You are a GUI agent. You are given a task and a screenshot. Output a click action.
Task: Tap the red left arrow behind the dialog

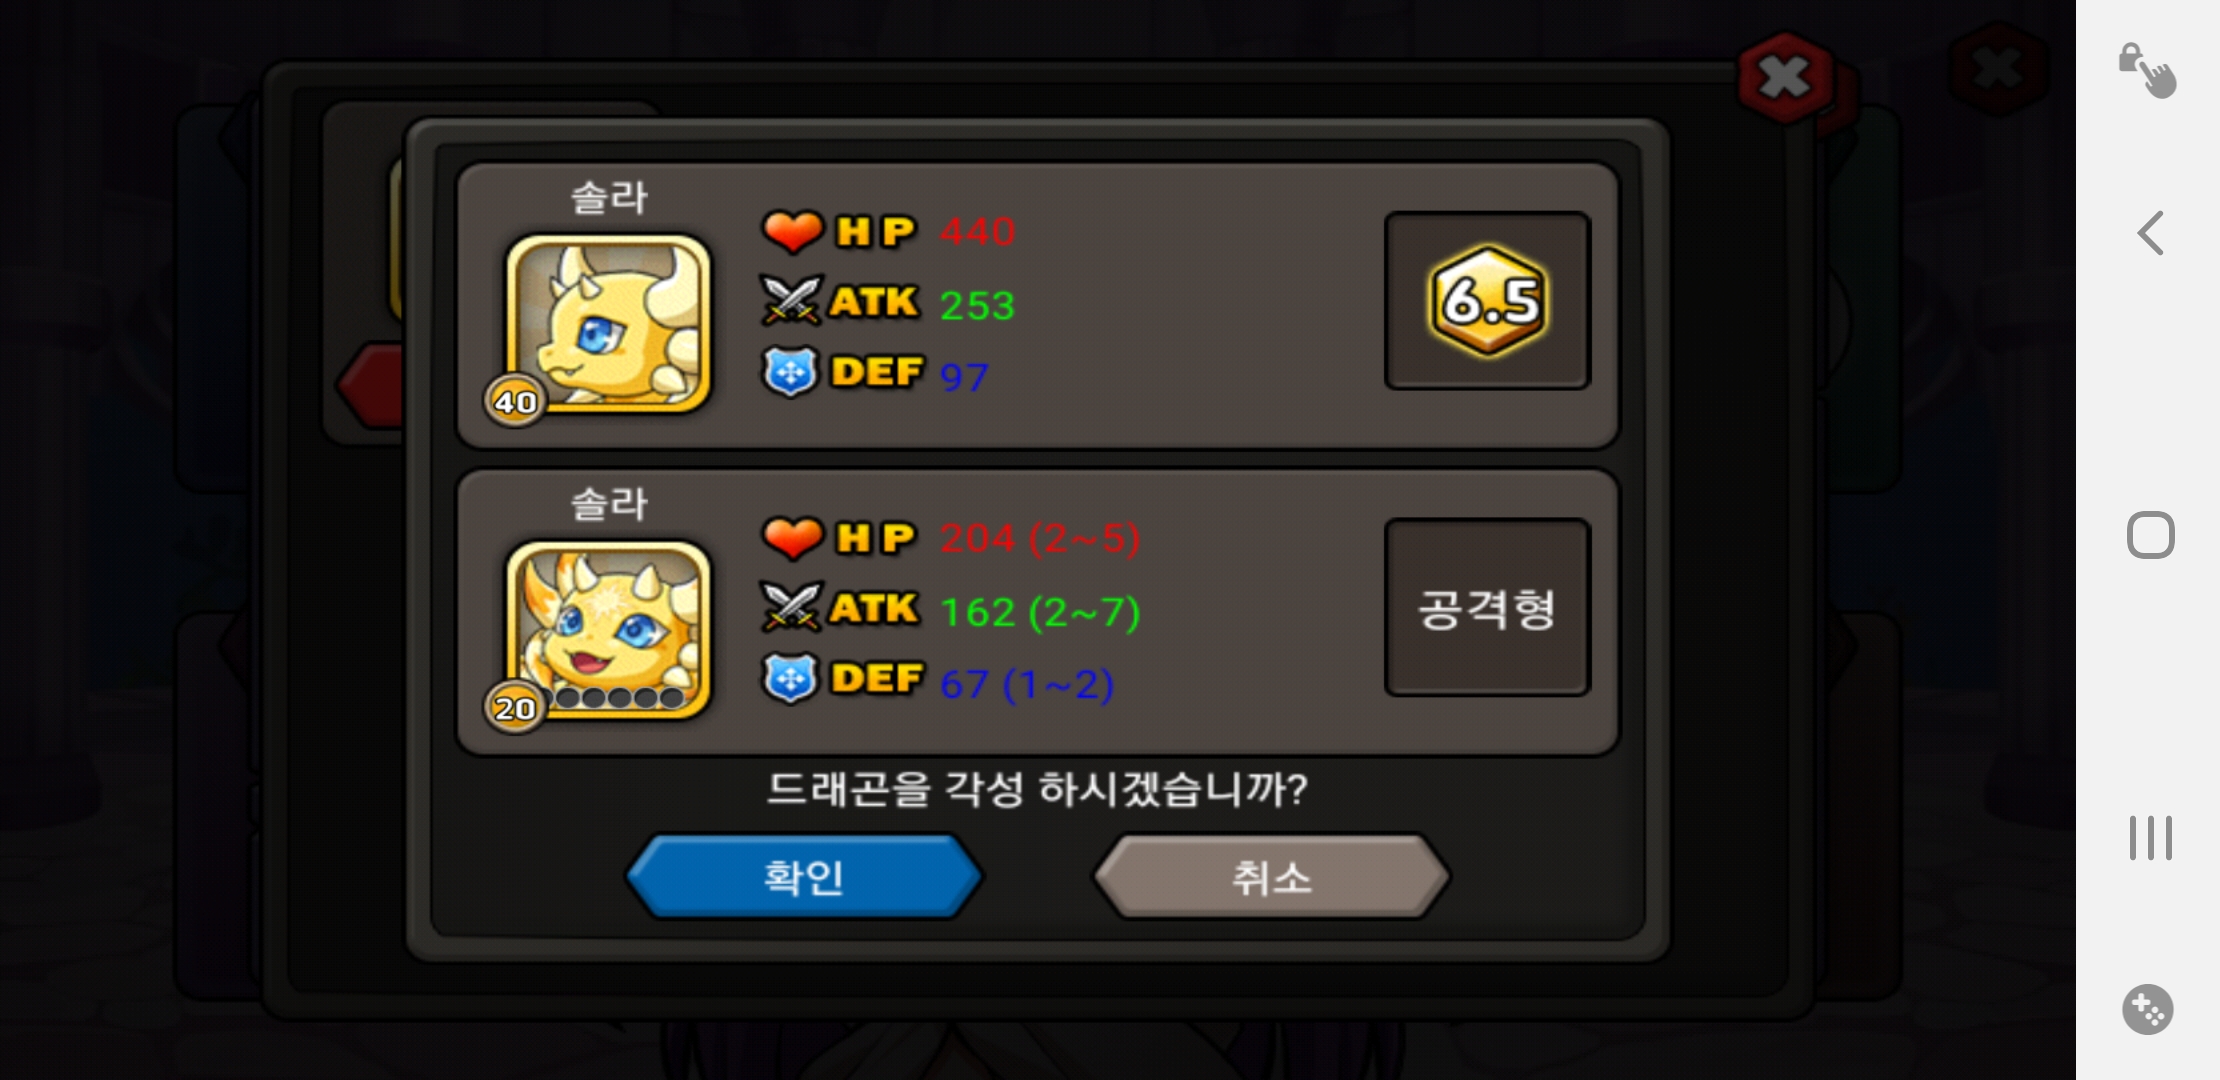click(x=372, y=385)
